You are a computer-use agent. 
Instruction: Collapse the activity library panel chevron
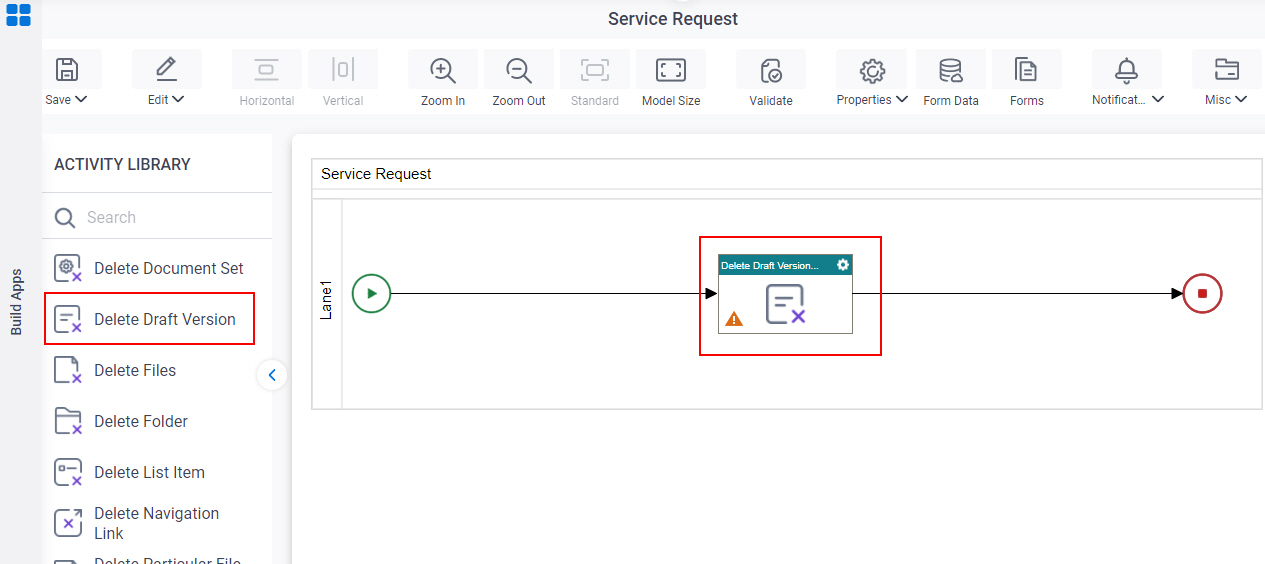(272, 375)
